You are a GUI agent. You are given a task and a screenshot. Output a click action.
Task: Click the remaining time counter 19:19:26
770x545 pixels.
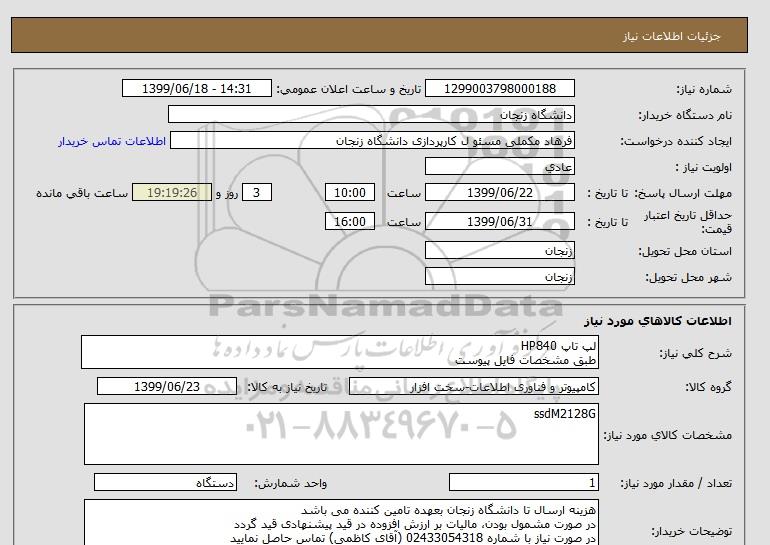click(172, 192)
